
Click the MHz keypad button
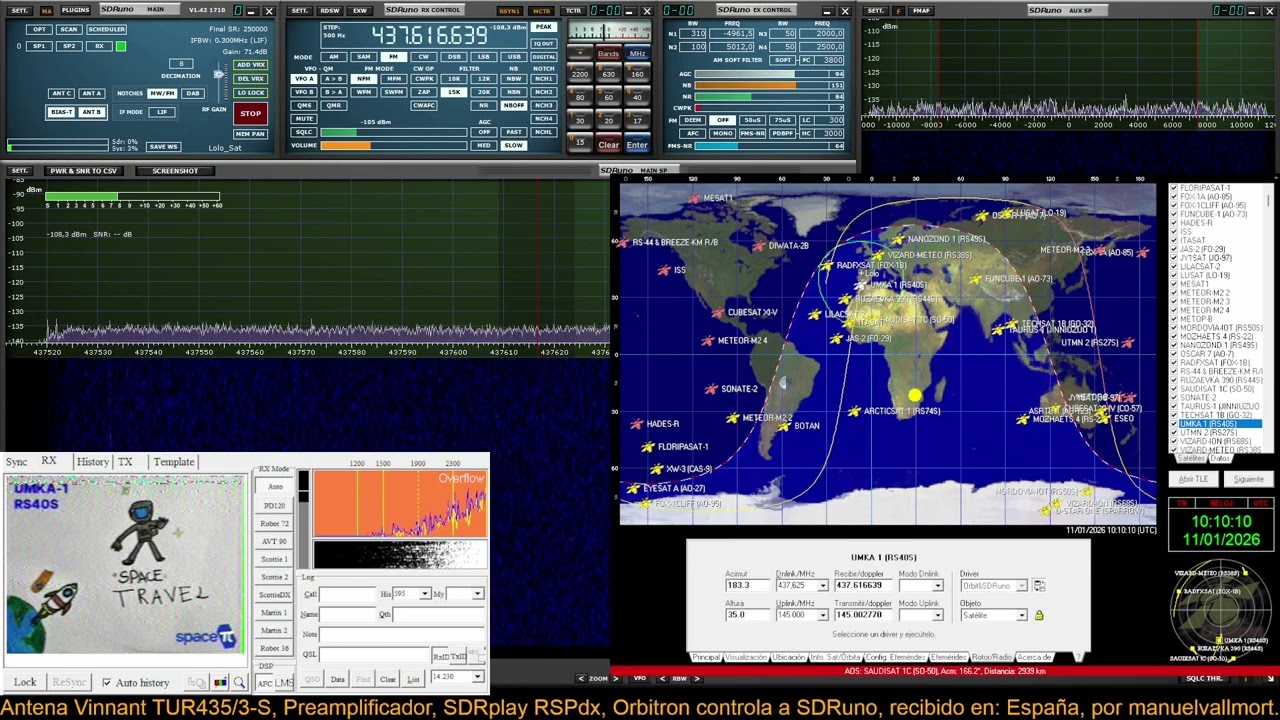coord(637,54)
